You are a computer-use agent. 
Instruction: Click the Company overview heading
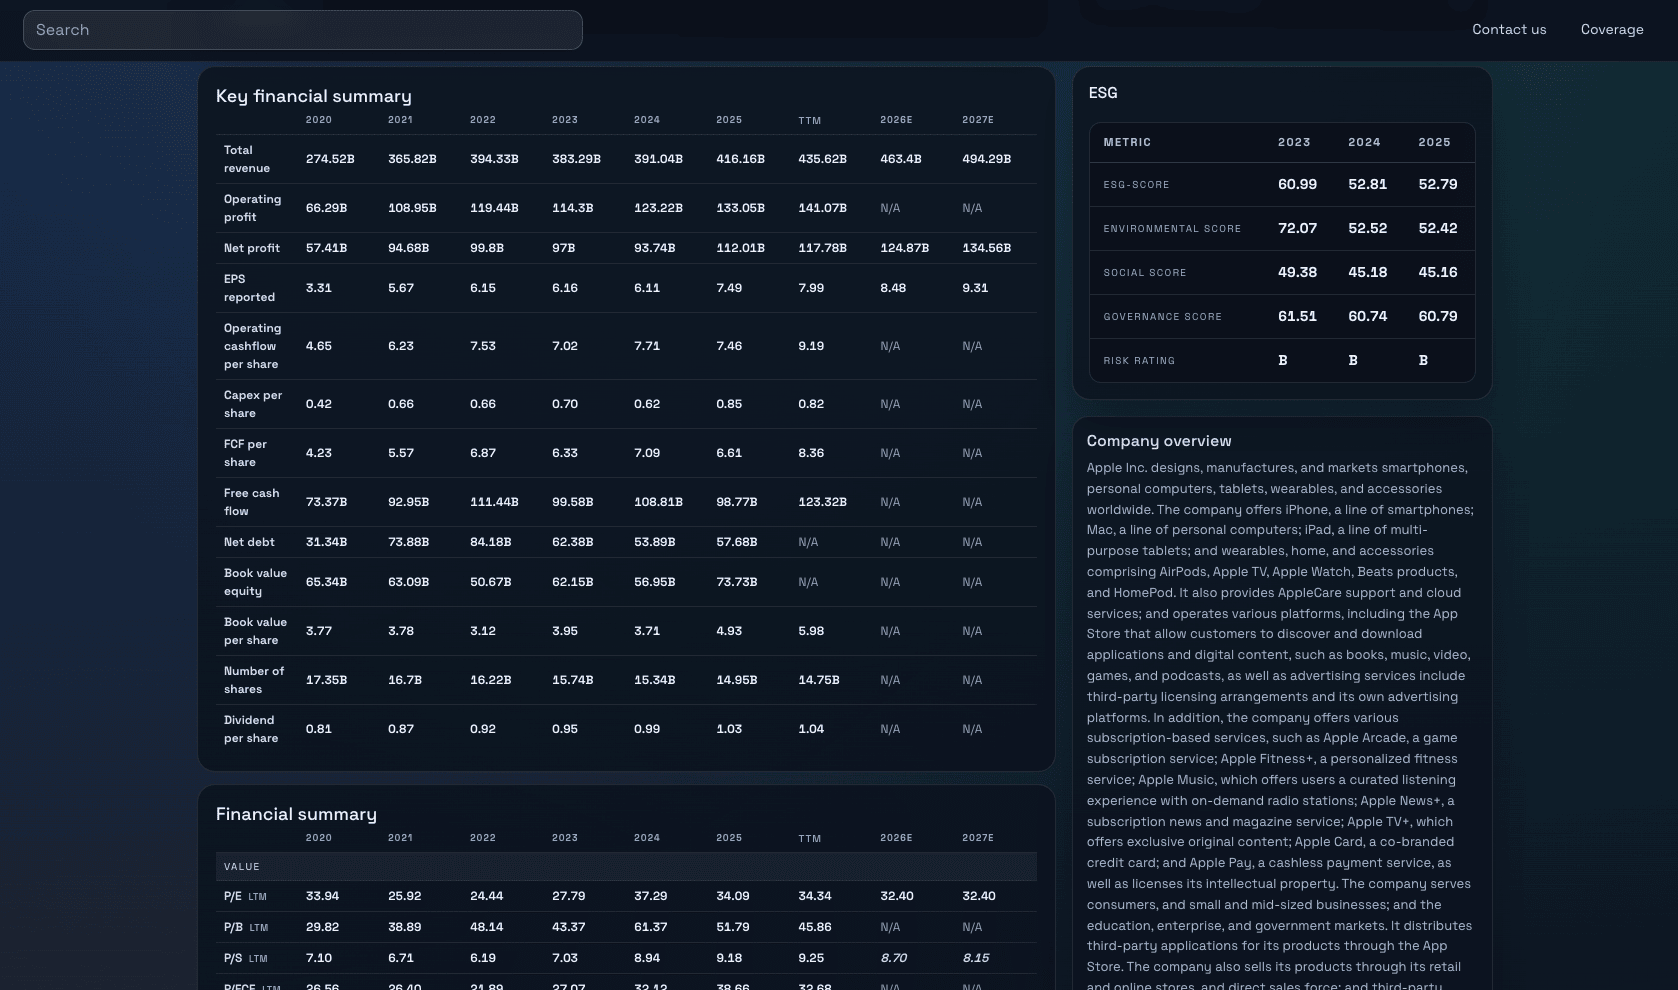click(x=1159, y=441)
